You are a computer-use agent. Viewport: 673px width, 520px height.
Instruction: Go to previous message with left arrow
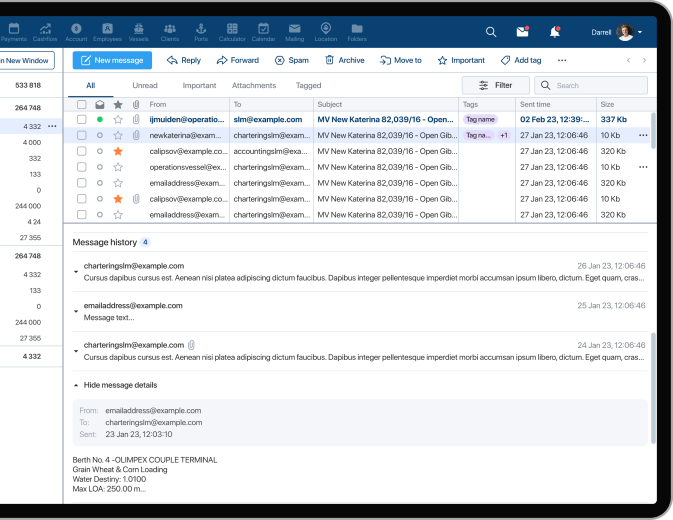click(628, 60)
